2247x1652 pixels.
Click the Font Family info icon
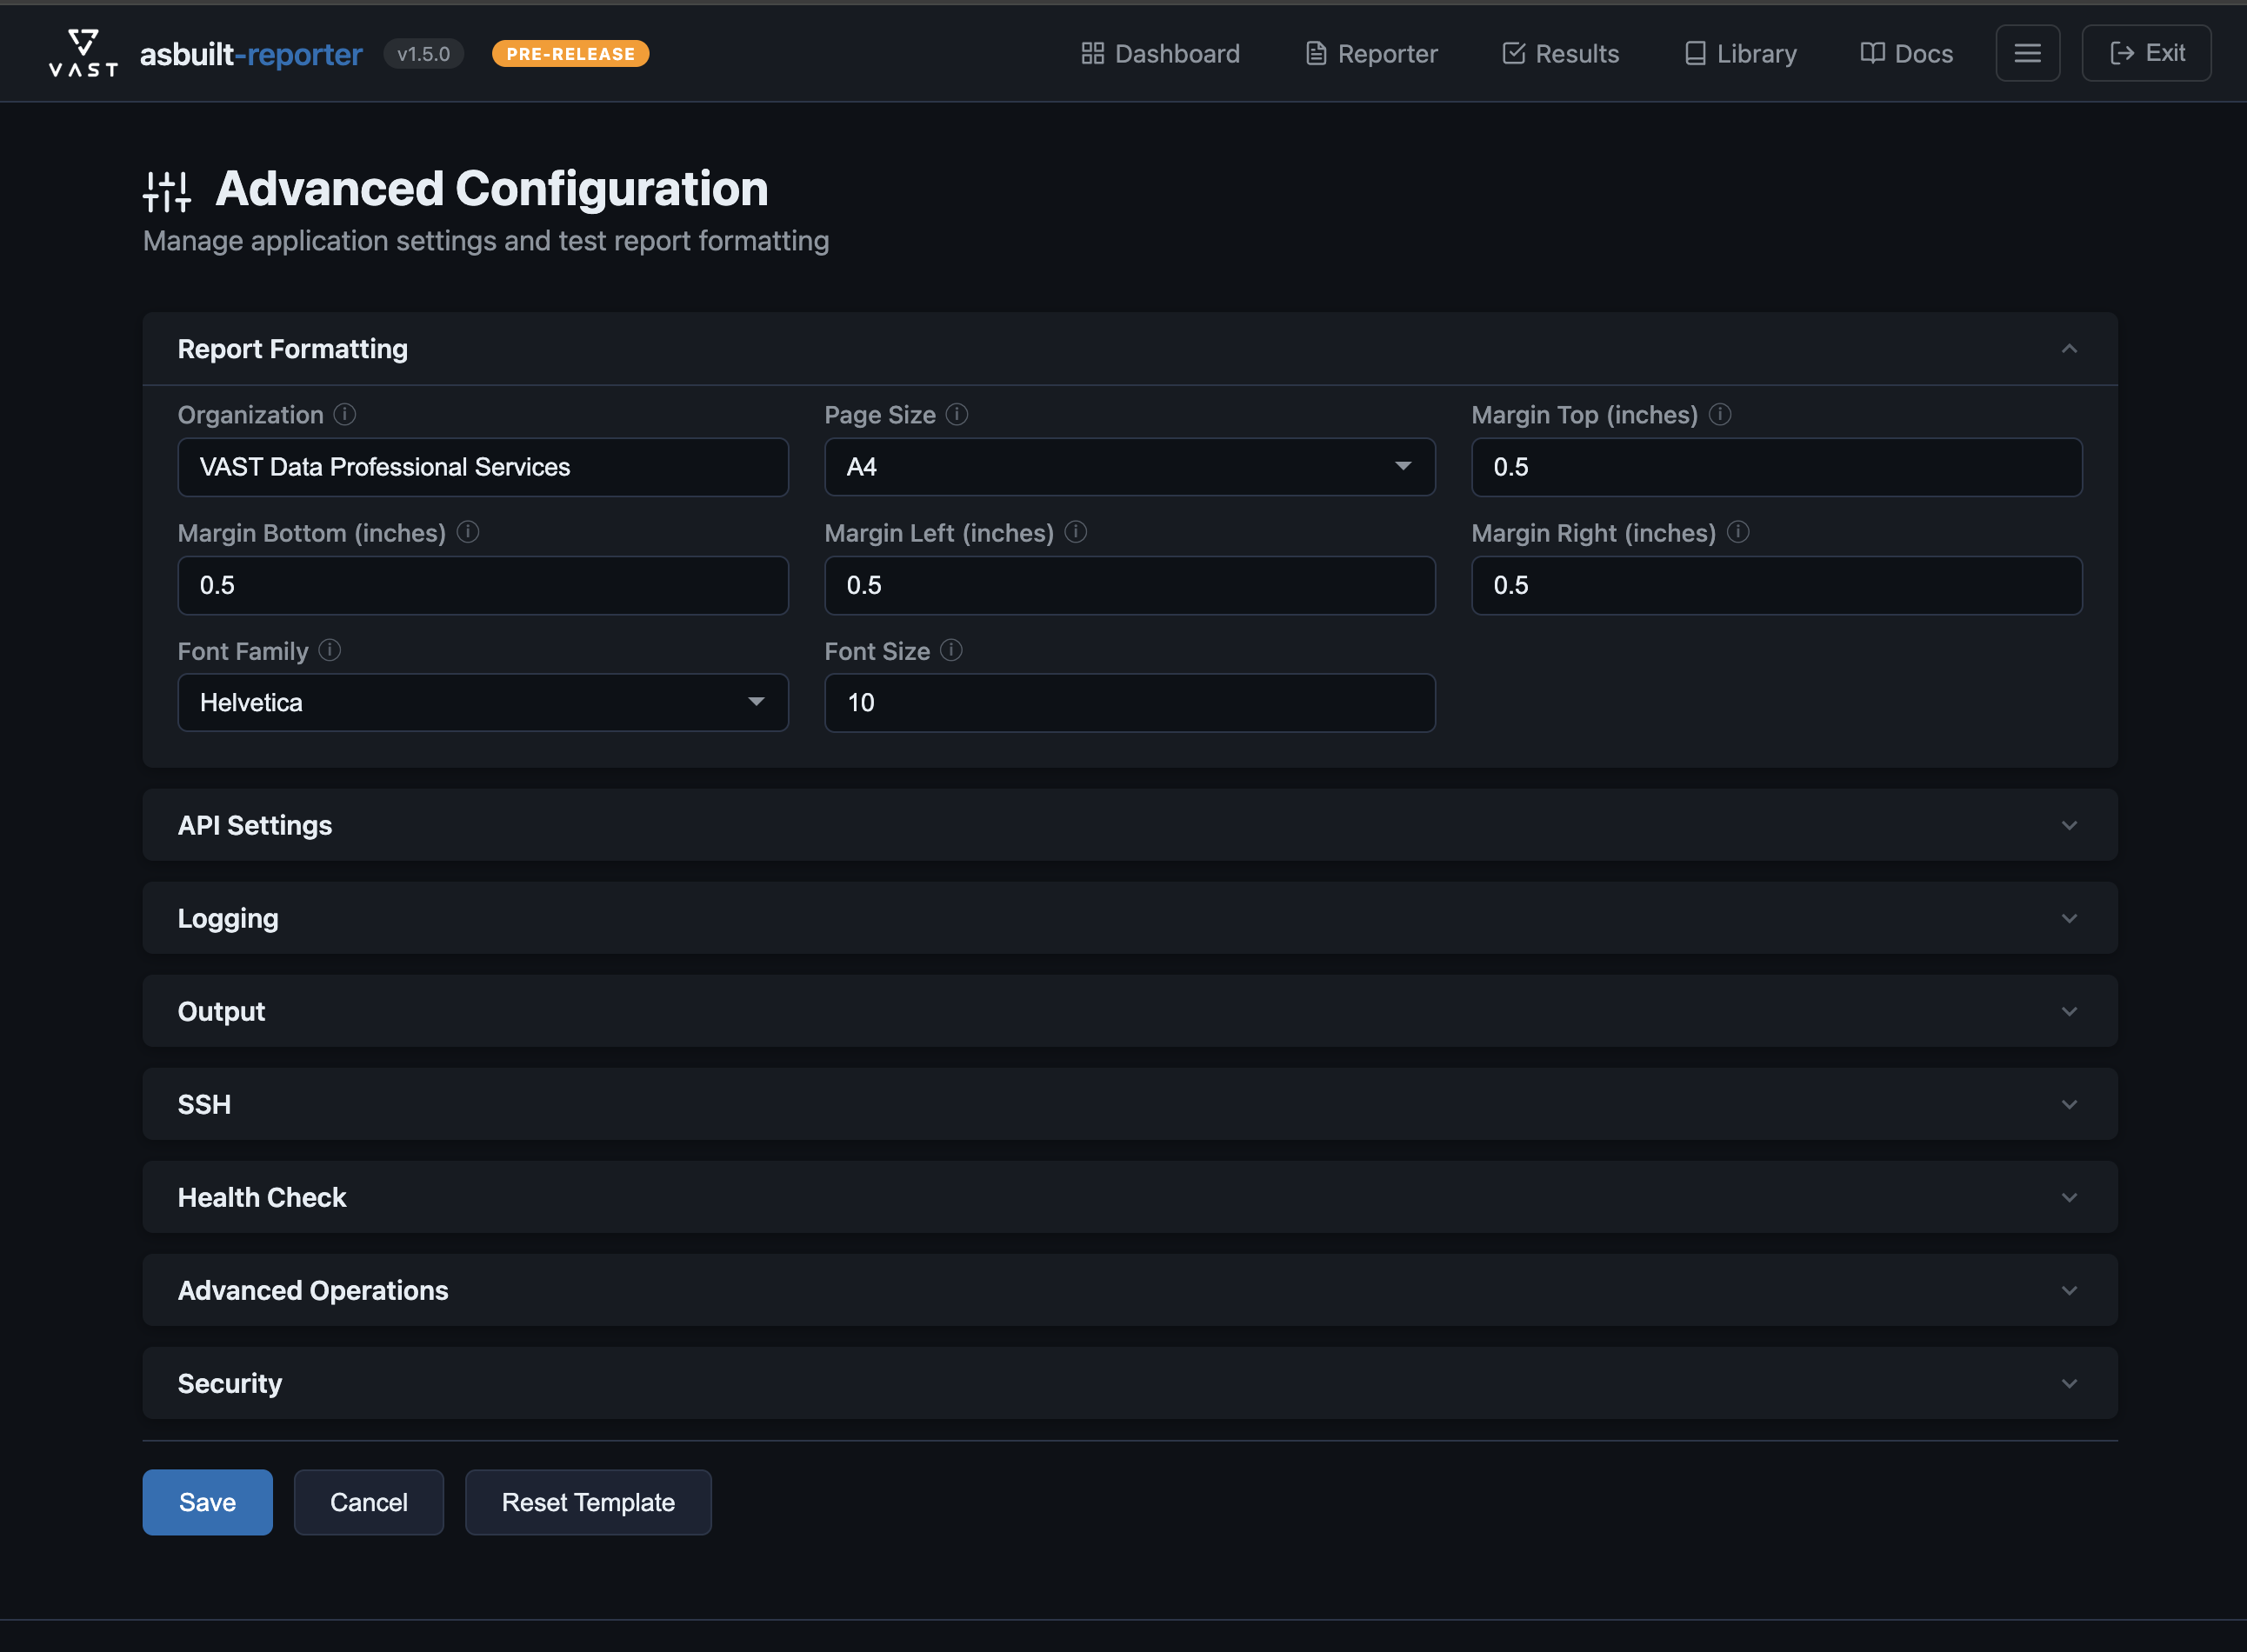click(x=331, y=650)
